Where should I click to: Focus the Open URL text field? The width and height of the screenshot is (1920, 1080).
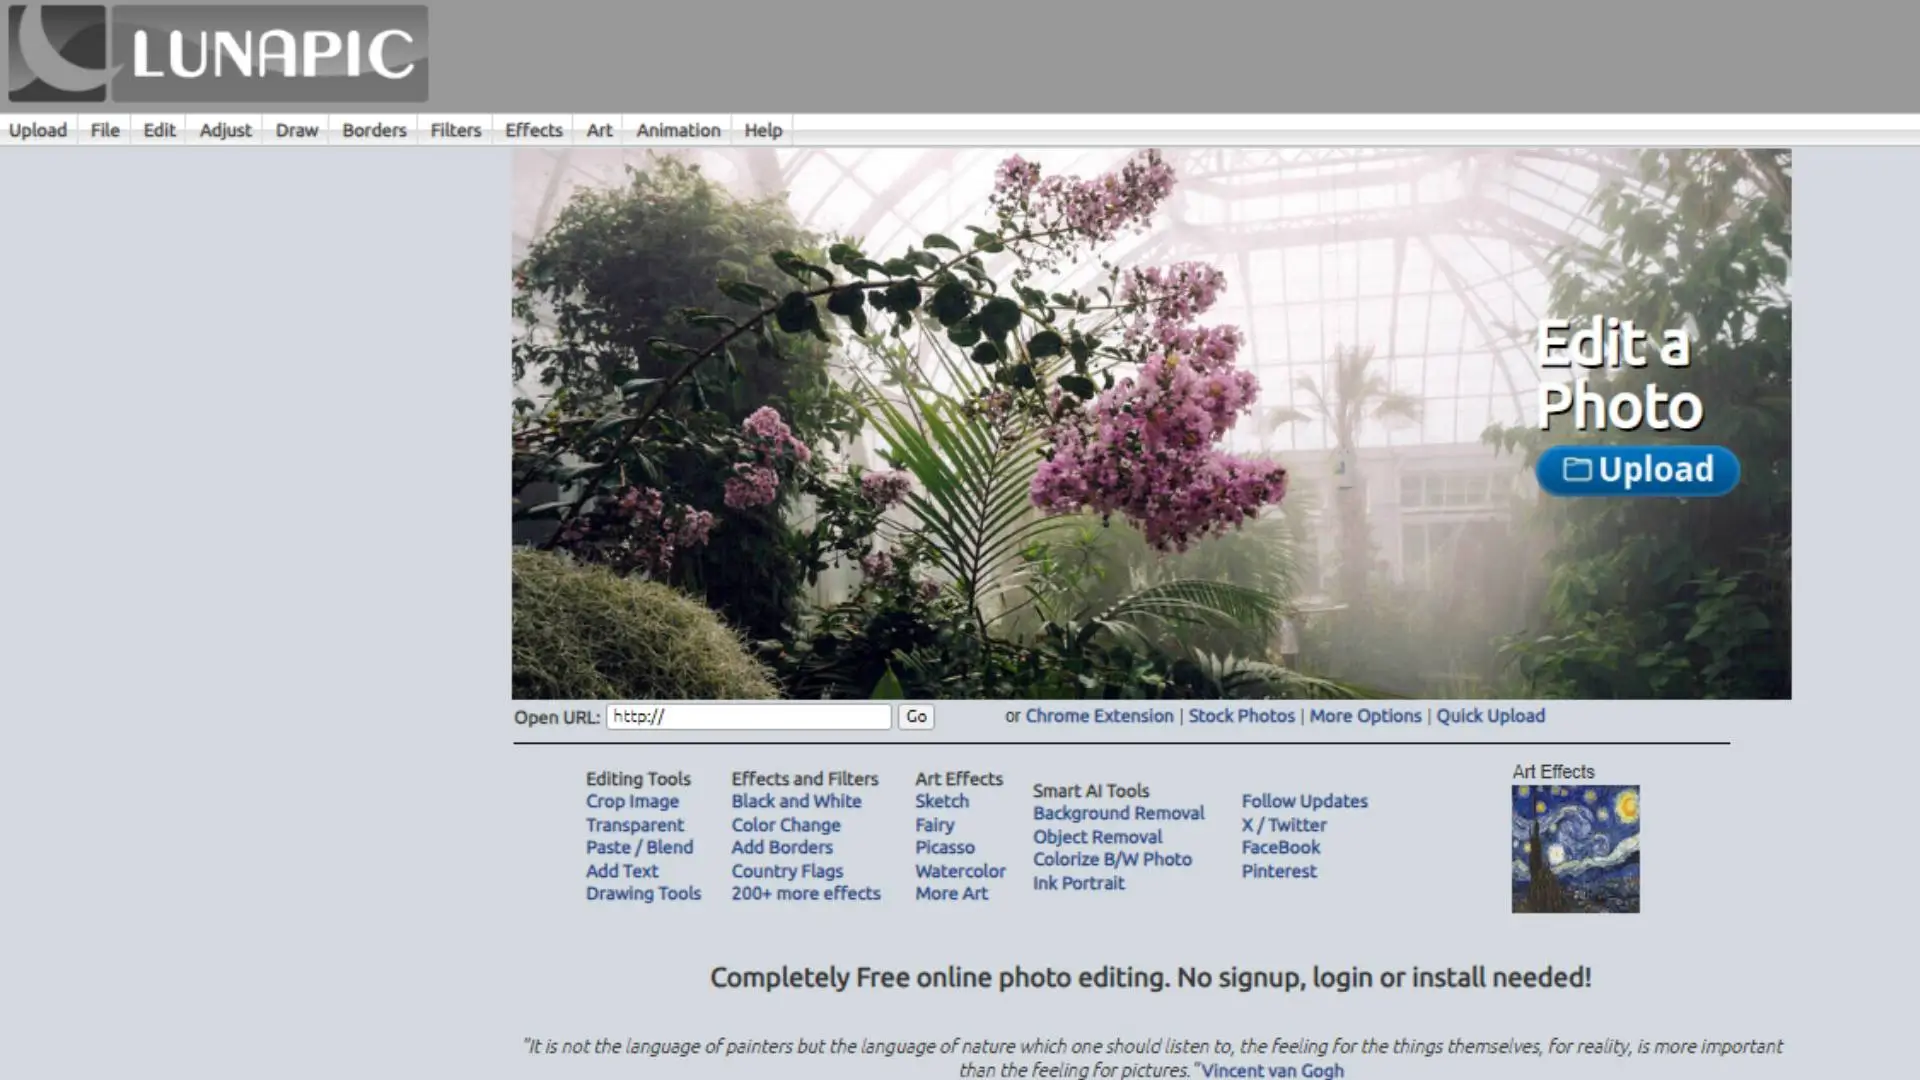pyautogui.click(x=748, y=716)
